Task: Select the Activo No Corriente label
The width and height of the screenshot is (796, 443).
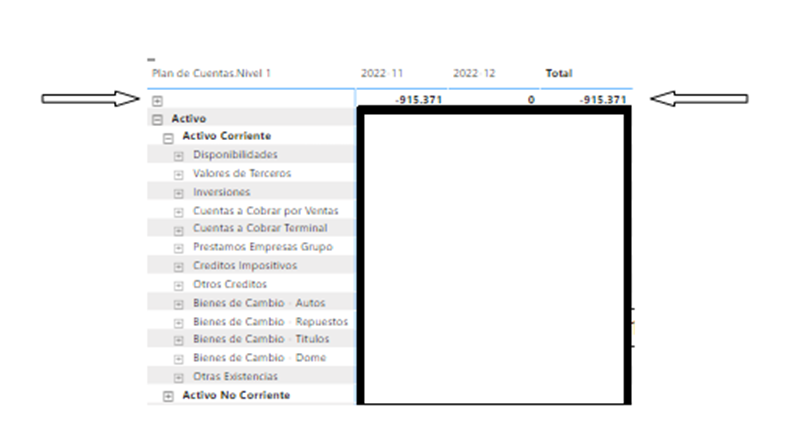Action: pyautogui.click(x=236, y=395)
